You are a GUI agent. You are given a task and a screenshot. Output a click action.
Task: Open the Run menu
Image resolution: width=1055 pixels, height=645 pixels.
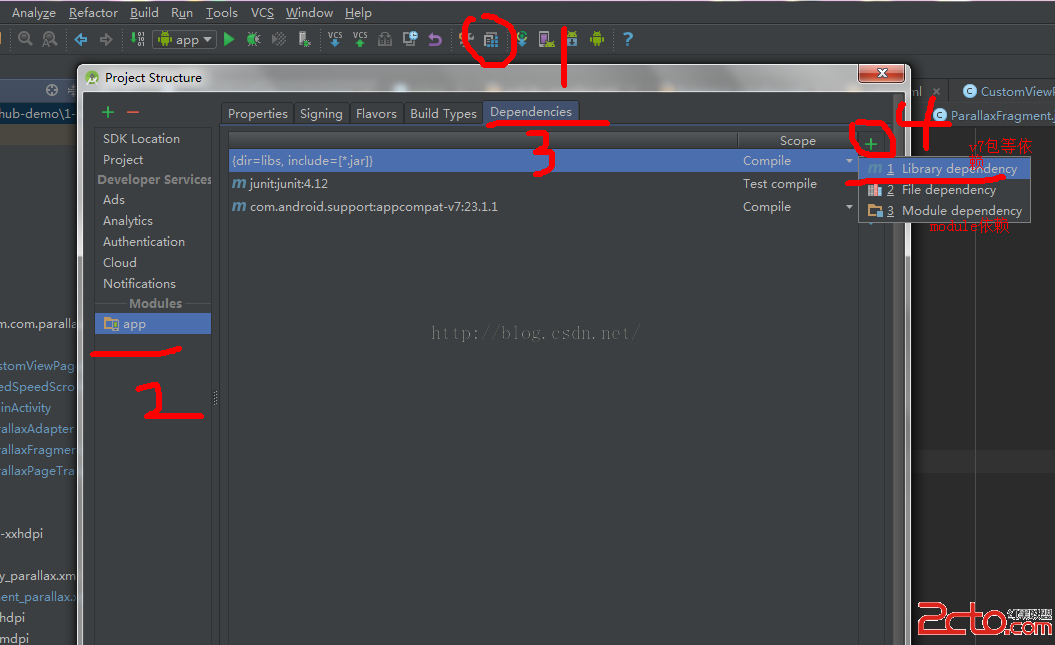point(182,13)
